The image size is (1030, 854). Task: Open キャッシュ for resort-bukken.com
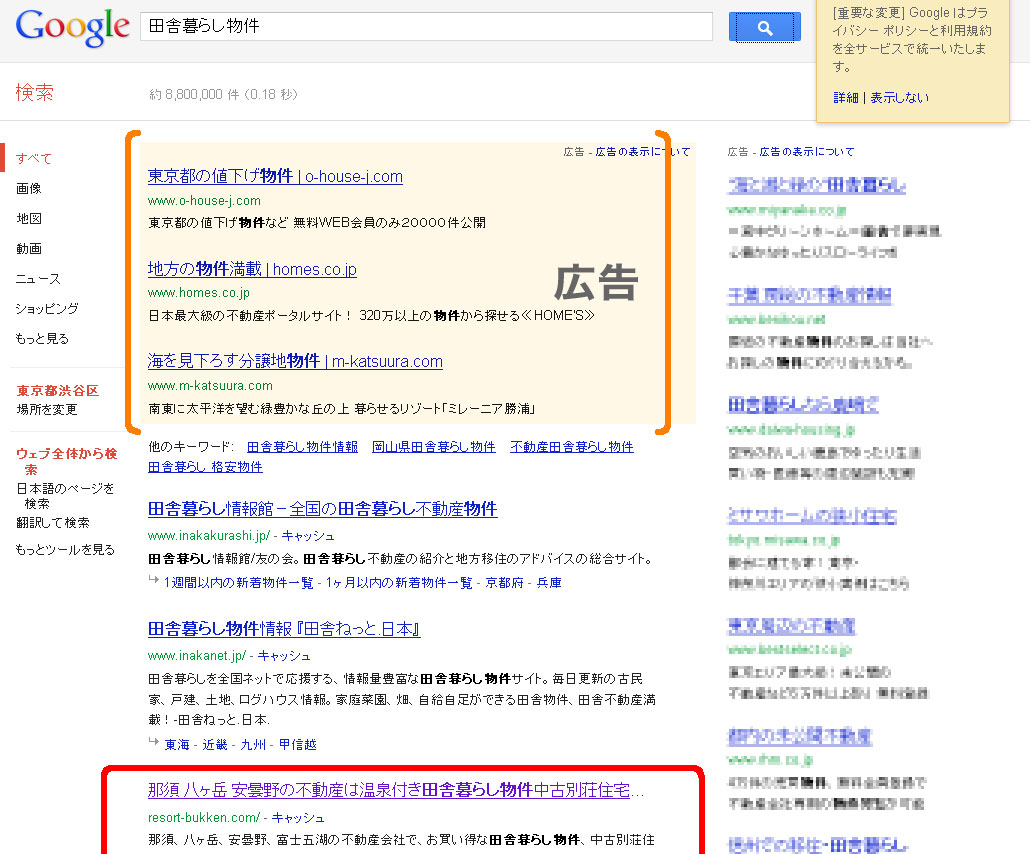[x=298, y=818]
